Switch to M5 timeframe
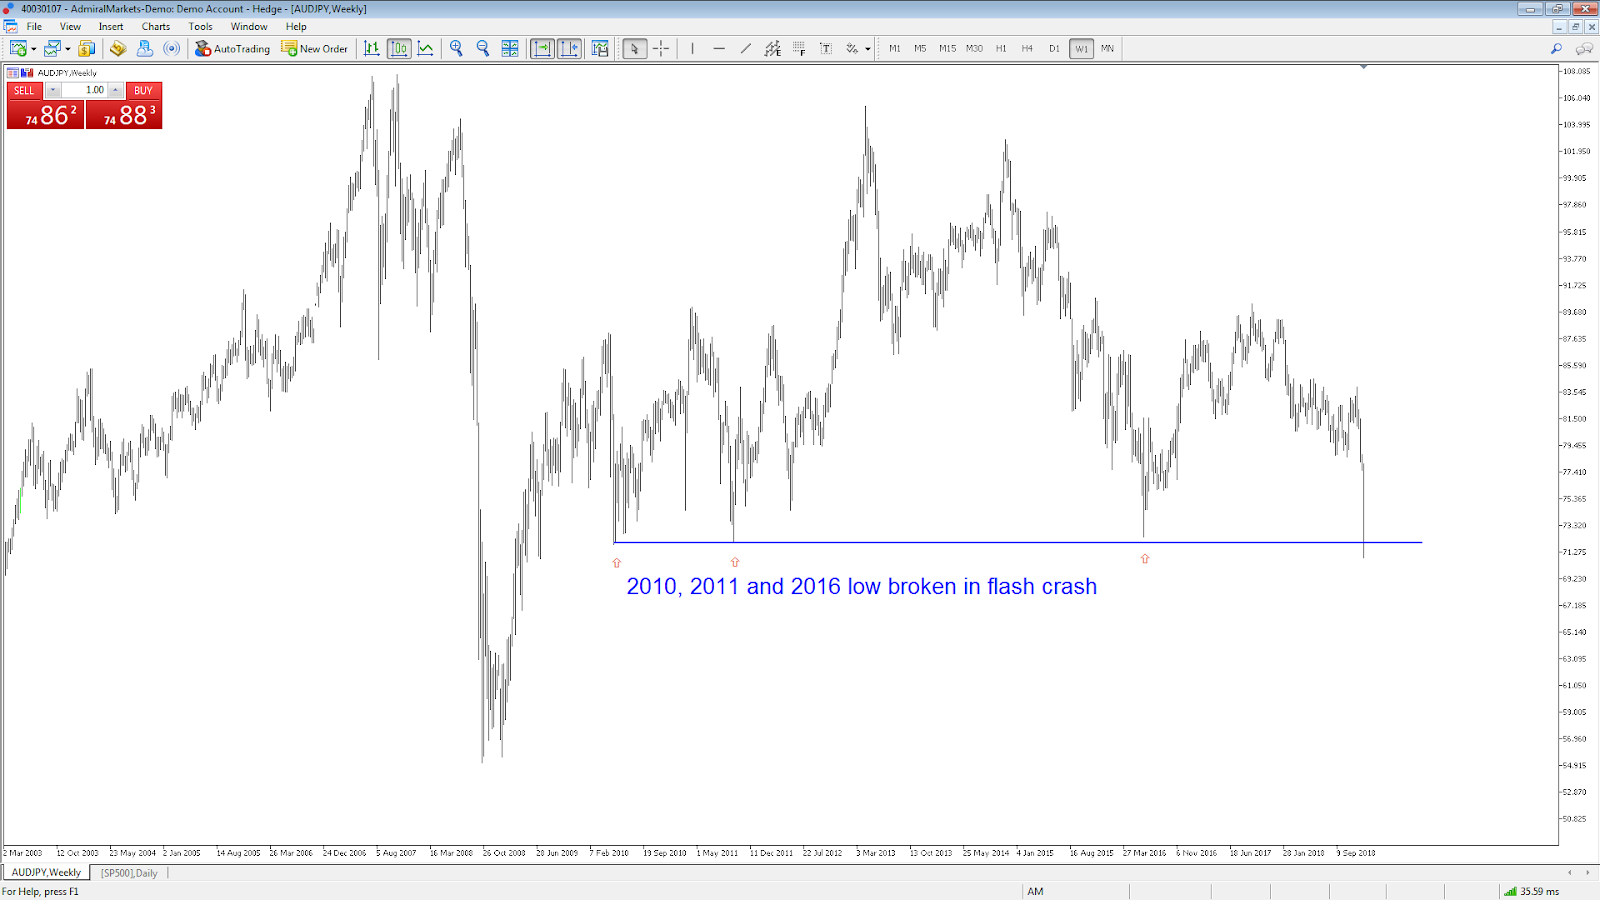This screenshot has width=1600, height=900. tap(920, 48)
